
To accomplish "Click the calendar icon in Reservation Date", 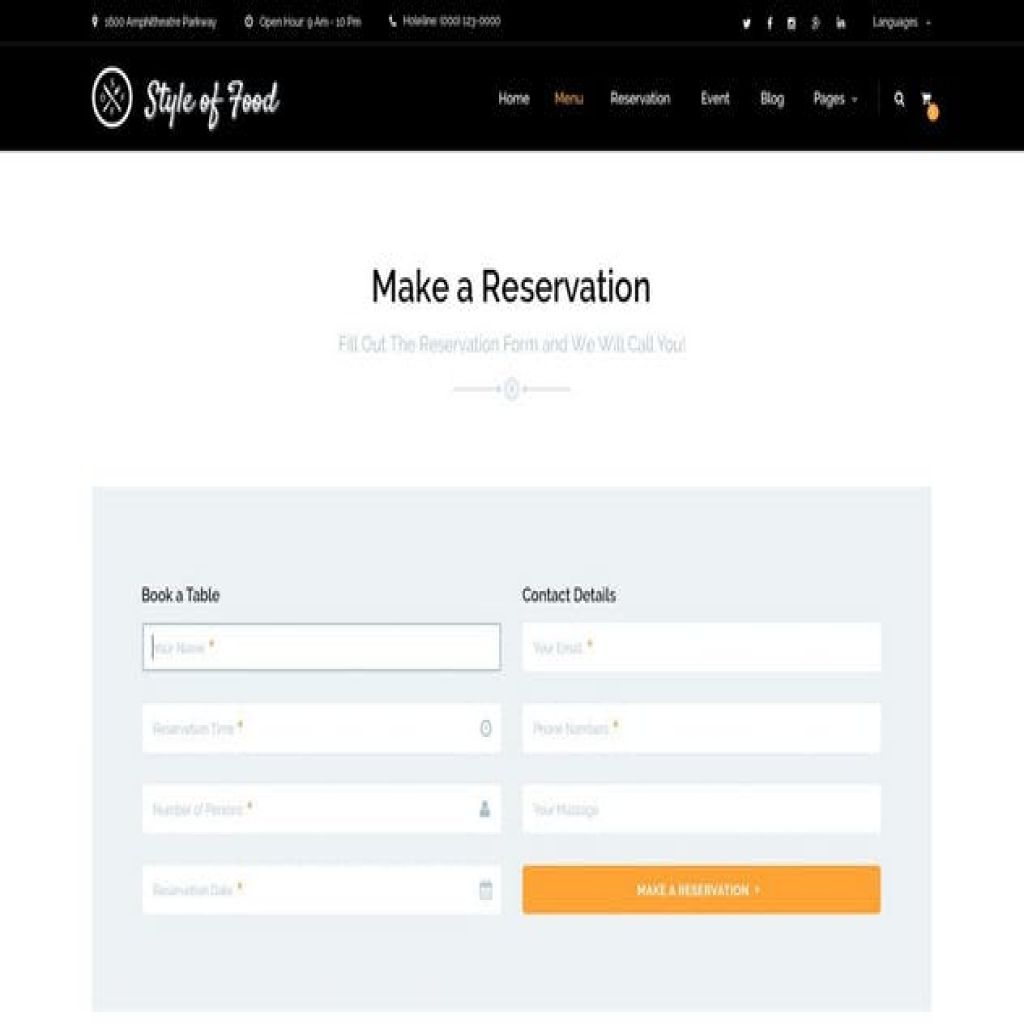I will (x=486, y=889).
